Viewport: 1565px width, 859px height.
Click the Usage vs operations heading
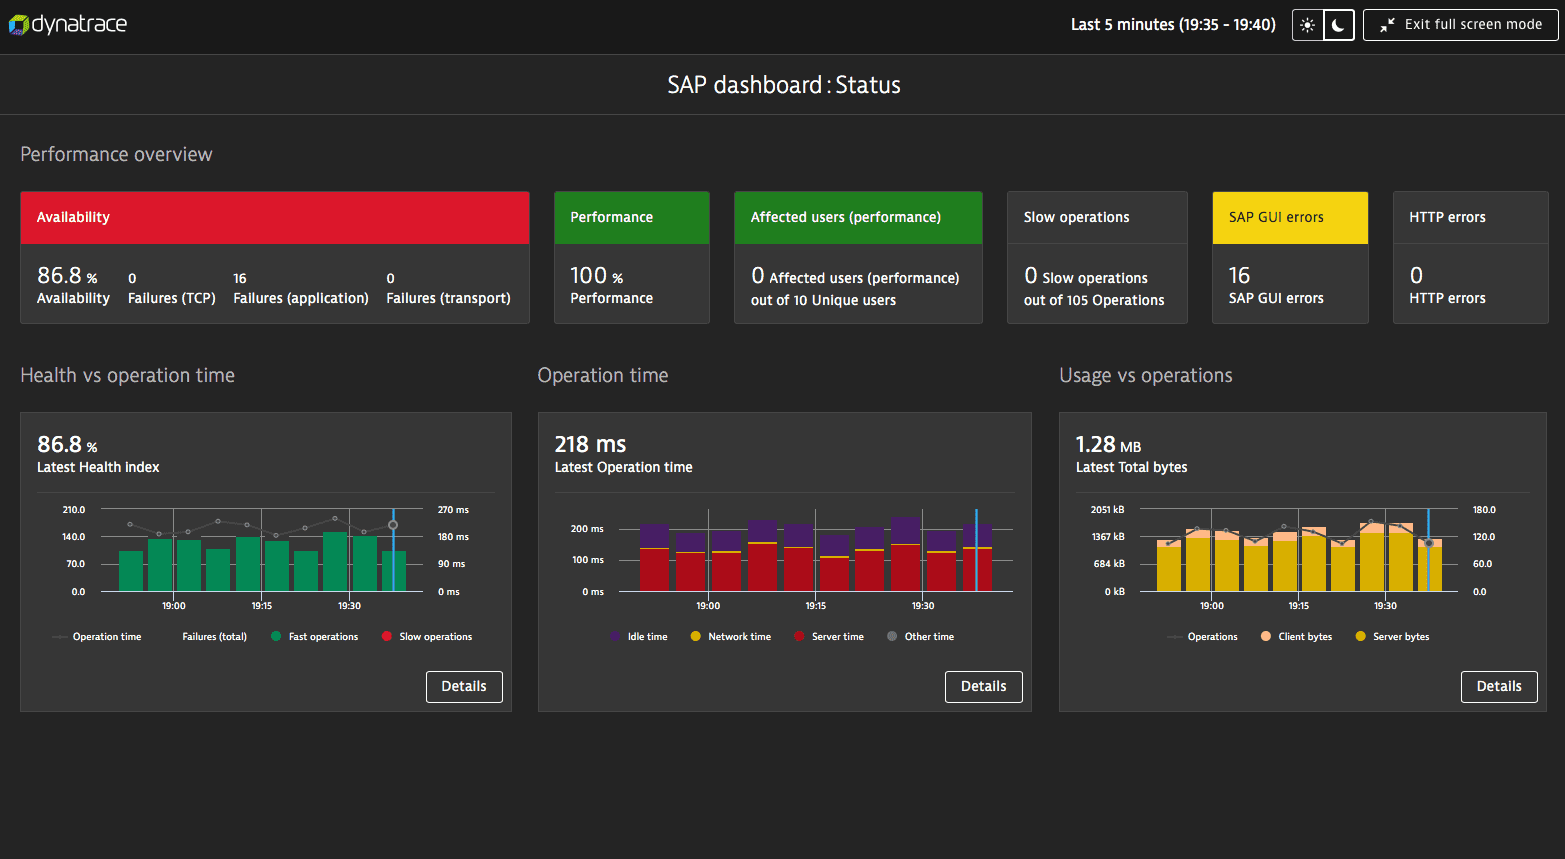pyautogui.click(x=1146, y=375)
